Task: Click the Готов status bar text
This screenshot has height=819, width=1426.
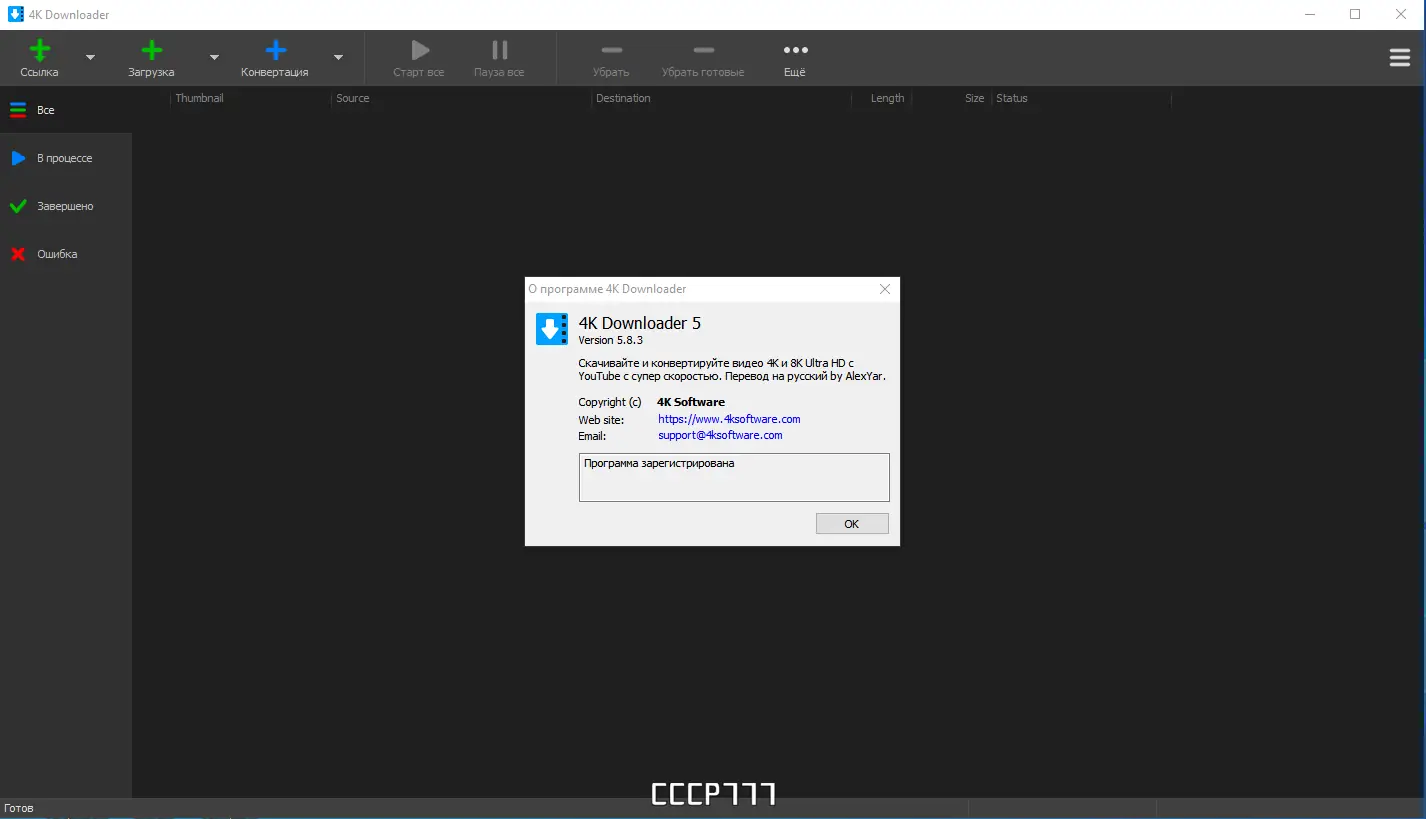Action: click(x=19, y=808)
